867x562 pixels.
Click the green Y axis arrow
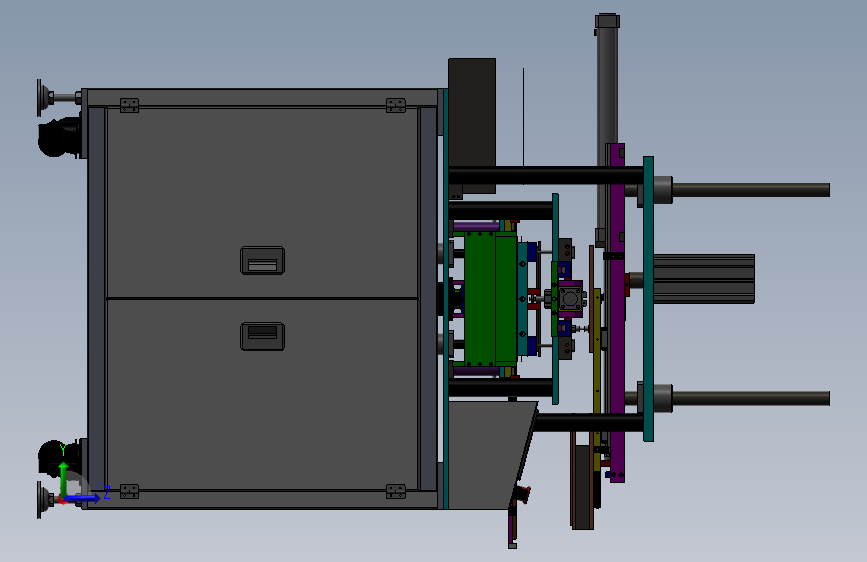tap(64, 479)
